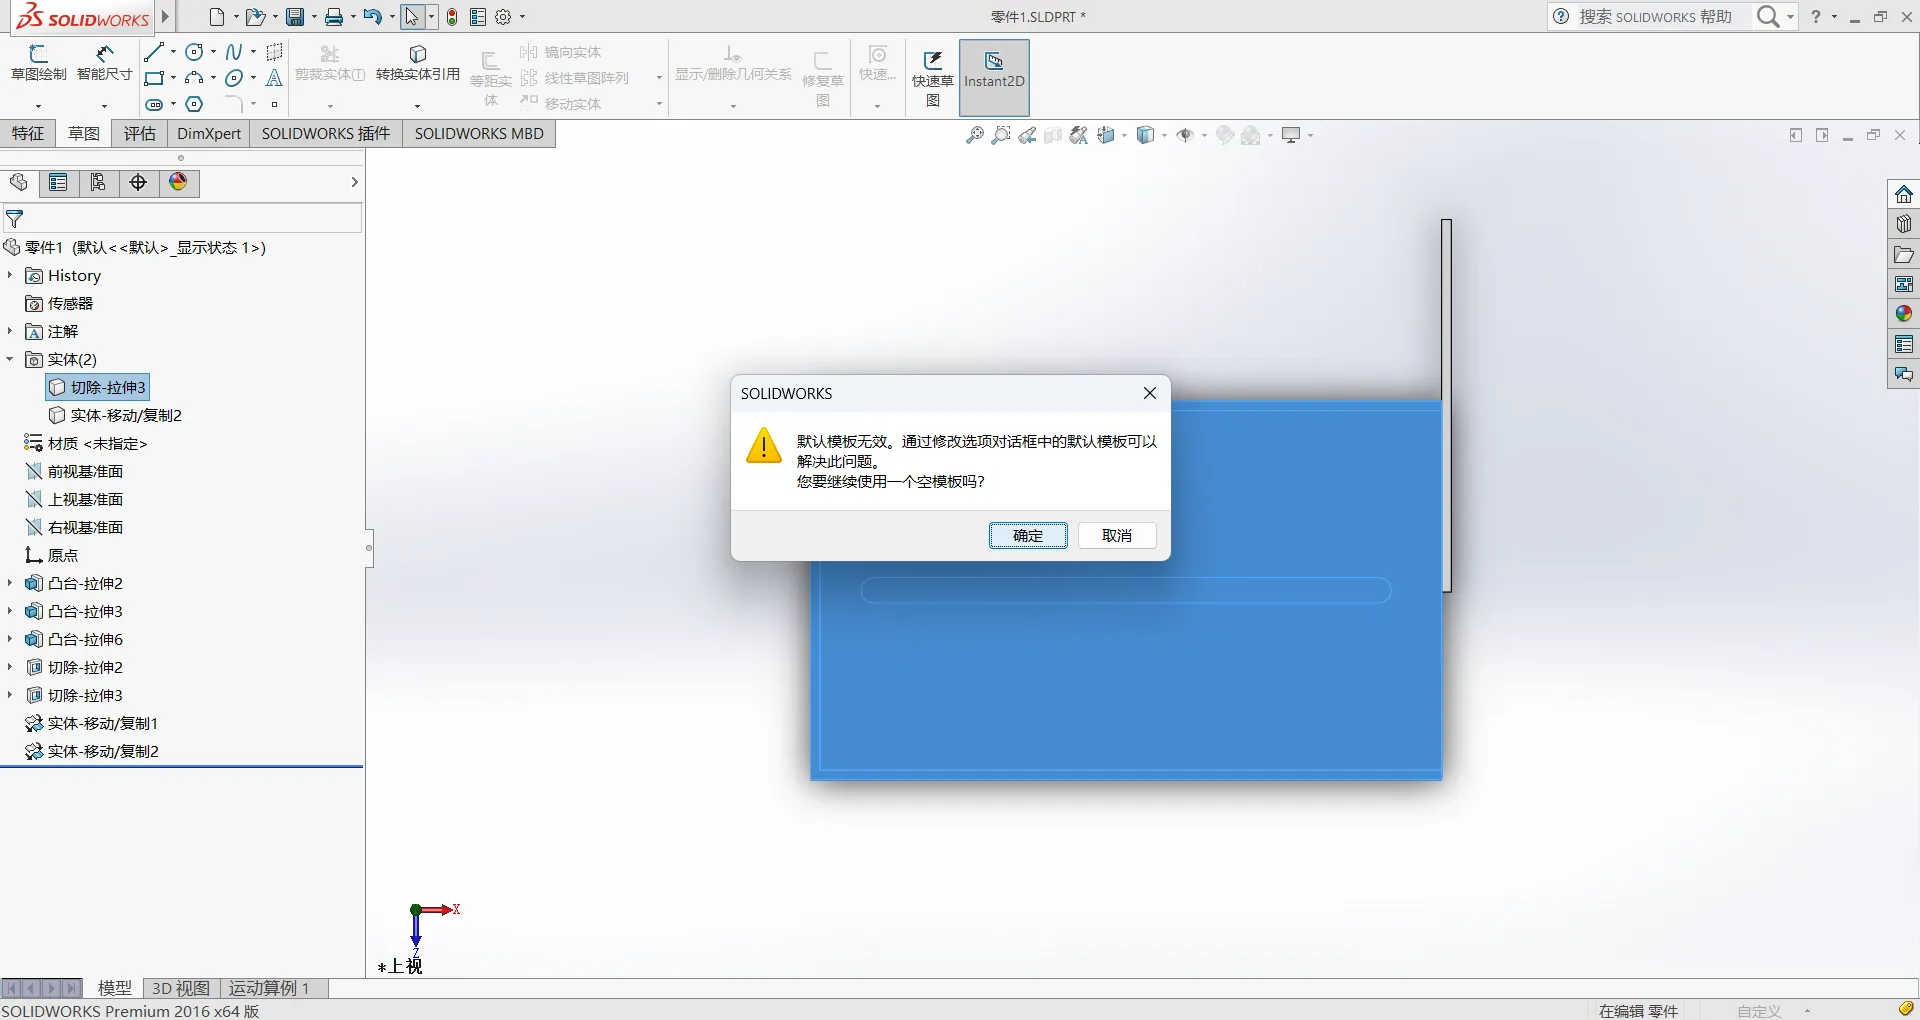Toggle the Instant2D button
Viewport: 1920px width, 1020px height.
[994, 78]
